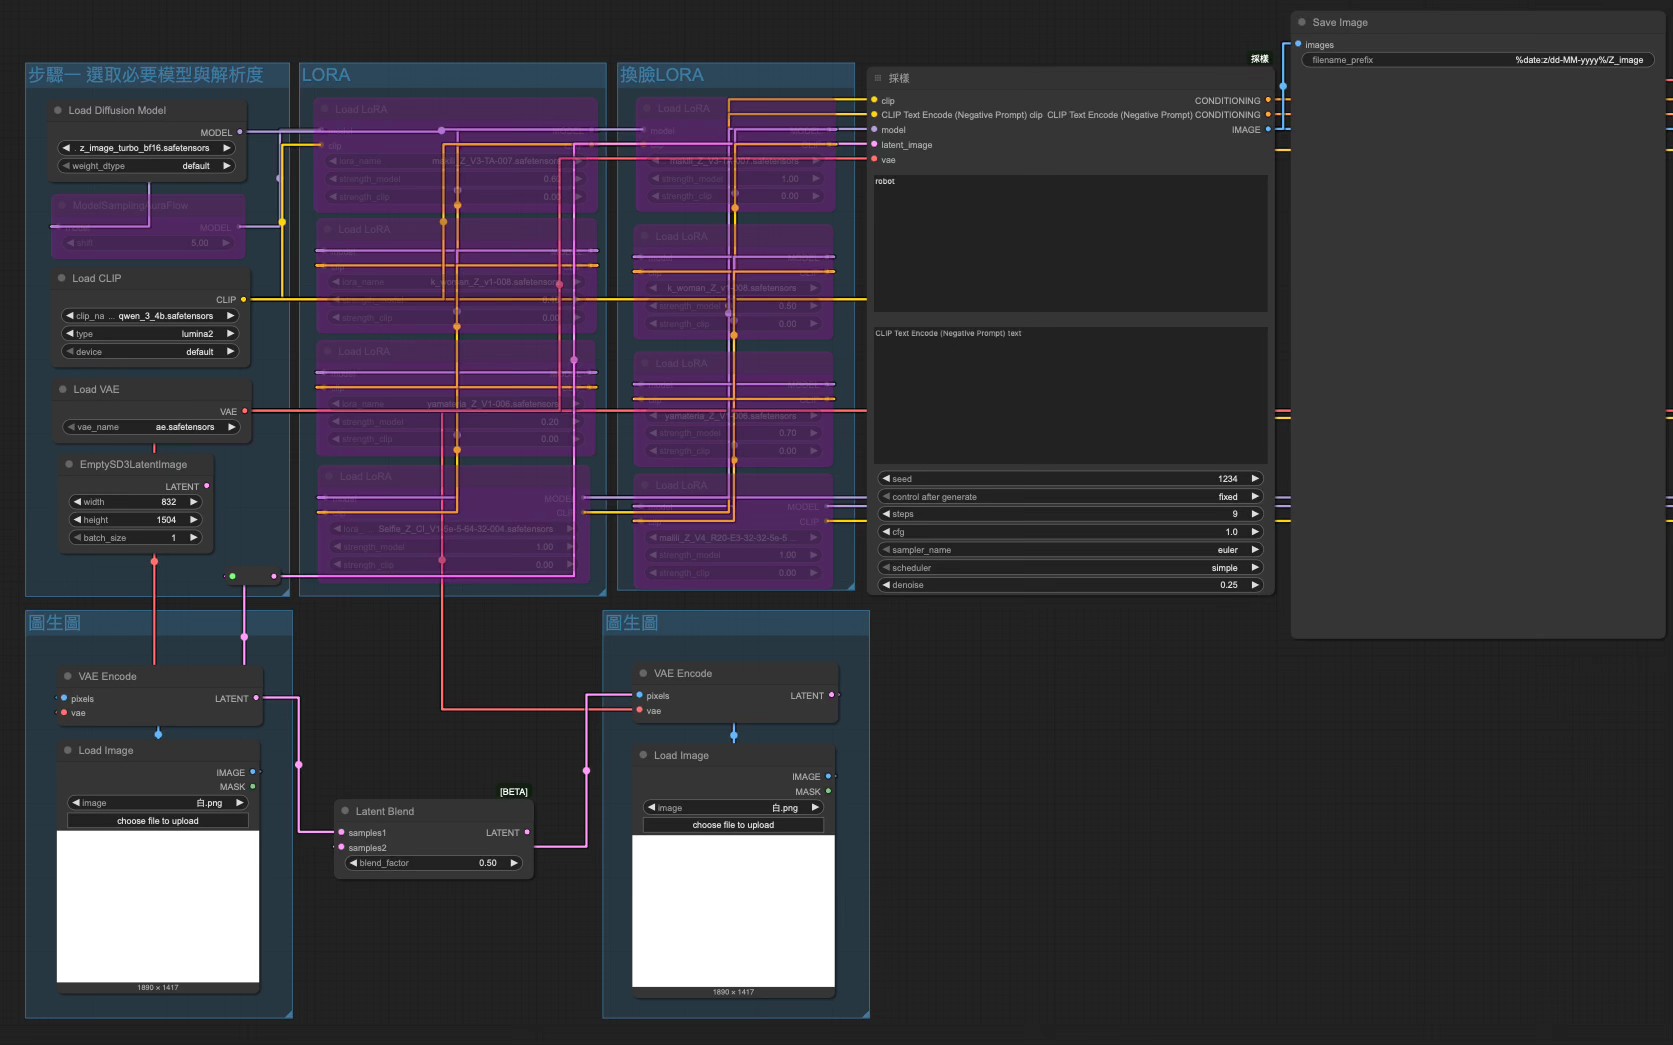Viewport: 1673px width, 1045px height.
Task: Open the weight_dtype default dropdown
Action: click(147, 166)
